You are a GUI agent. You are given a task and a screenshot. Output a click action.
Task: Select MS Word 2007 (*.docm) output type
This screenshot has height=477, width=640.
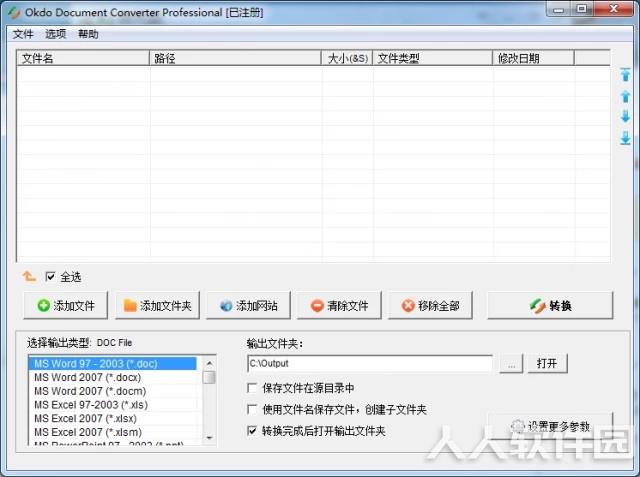(112, 391)
